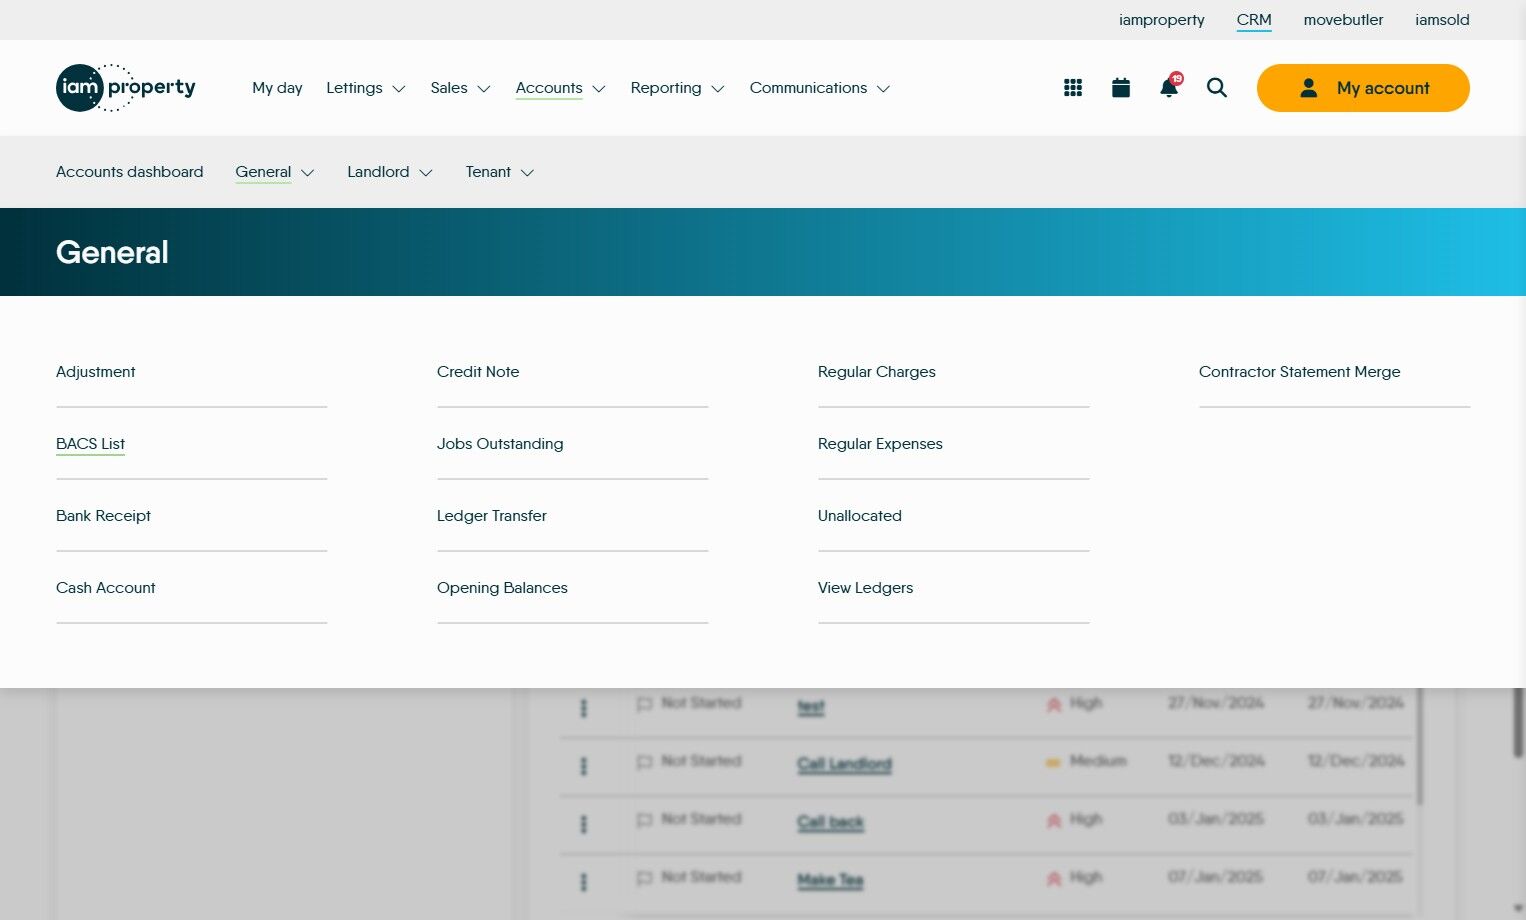Open Contractor Statement Merge link
Viewport: 1526px width, 920px height.
tap(1300, 372)
